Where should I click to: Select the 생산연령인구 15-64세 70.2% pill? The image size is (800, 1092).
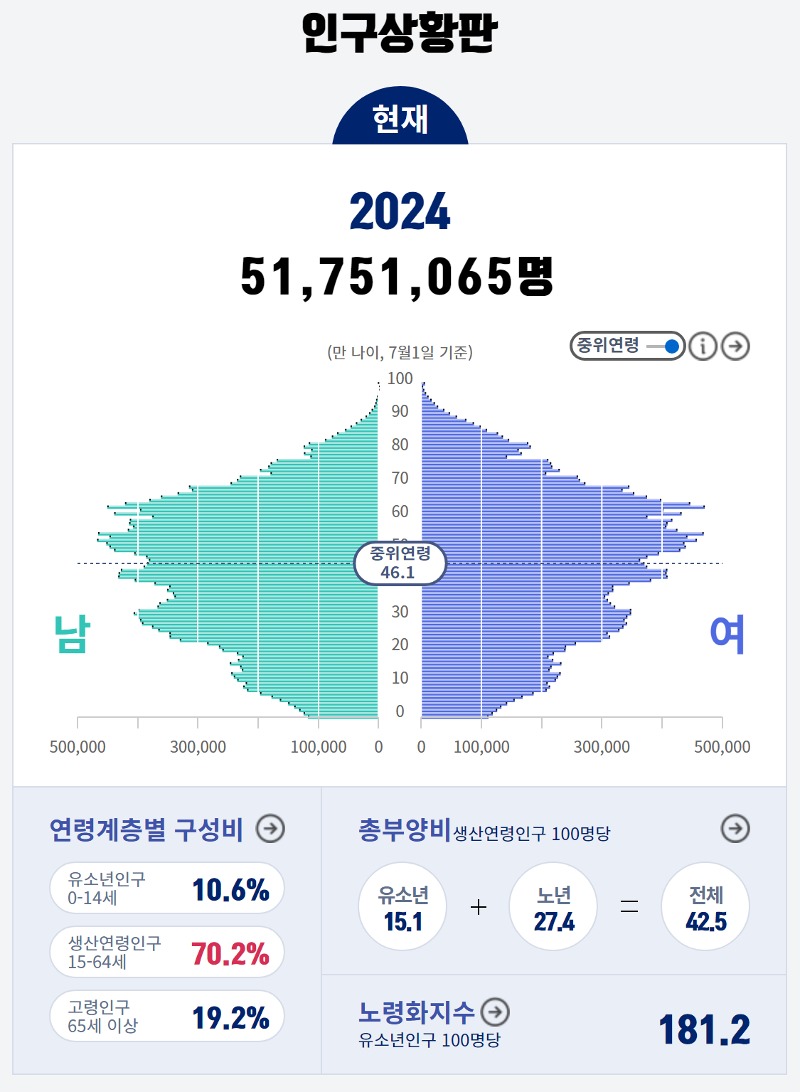coord(167,952)
